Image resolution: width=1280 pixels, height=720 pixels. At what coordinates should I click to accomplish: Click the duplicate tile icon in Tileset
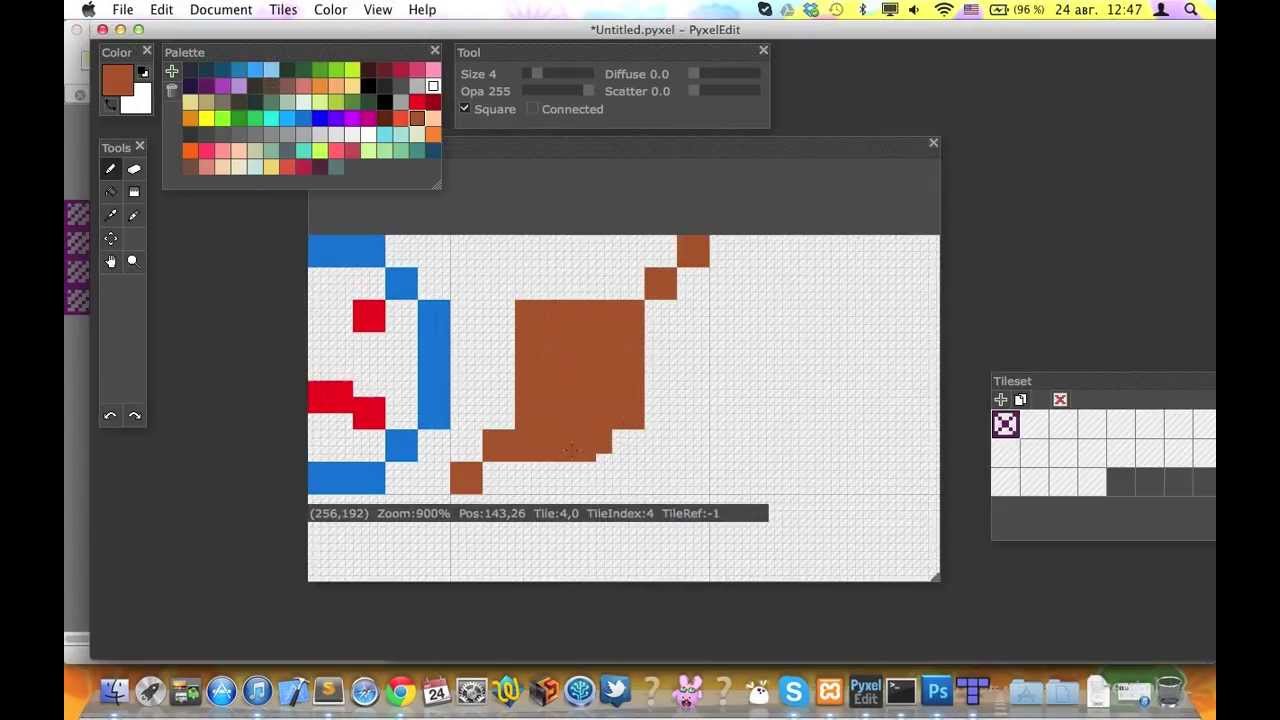point(1020,400)
